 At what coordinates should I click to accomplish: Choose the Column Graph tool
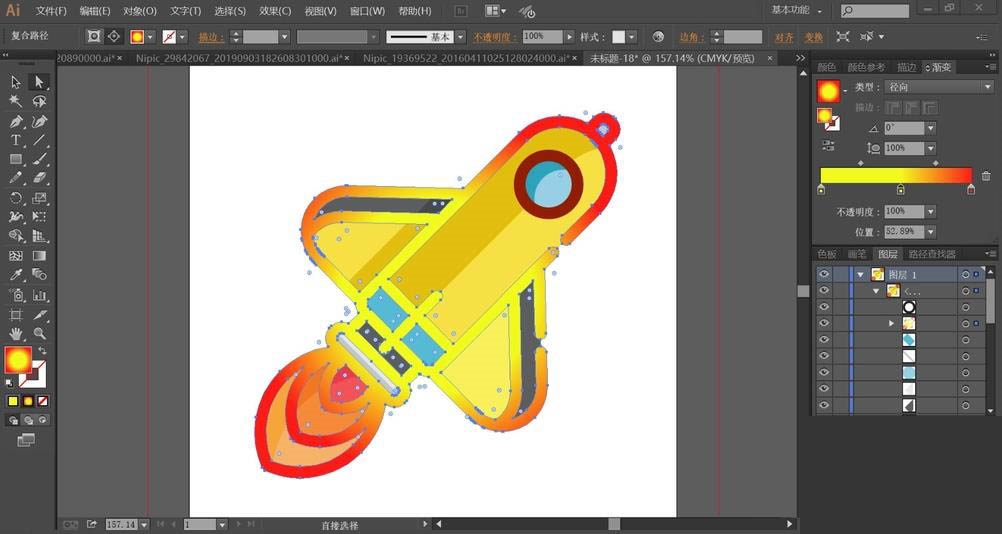click(x=40, y=295)
